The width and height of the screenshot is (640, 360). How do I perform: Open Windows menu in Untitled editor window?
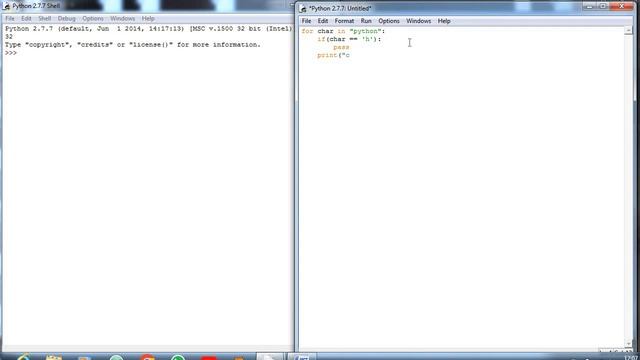click(418, 21)
